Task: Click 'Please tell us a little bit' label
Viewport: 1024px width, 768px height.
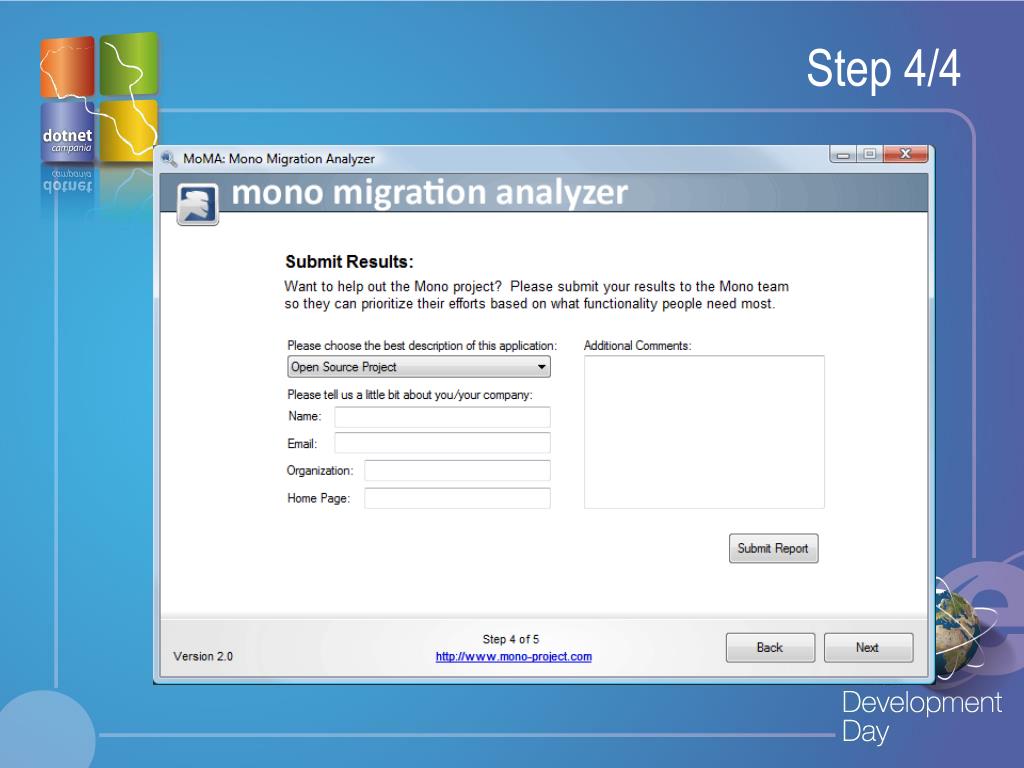Action: (410, 395)
